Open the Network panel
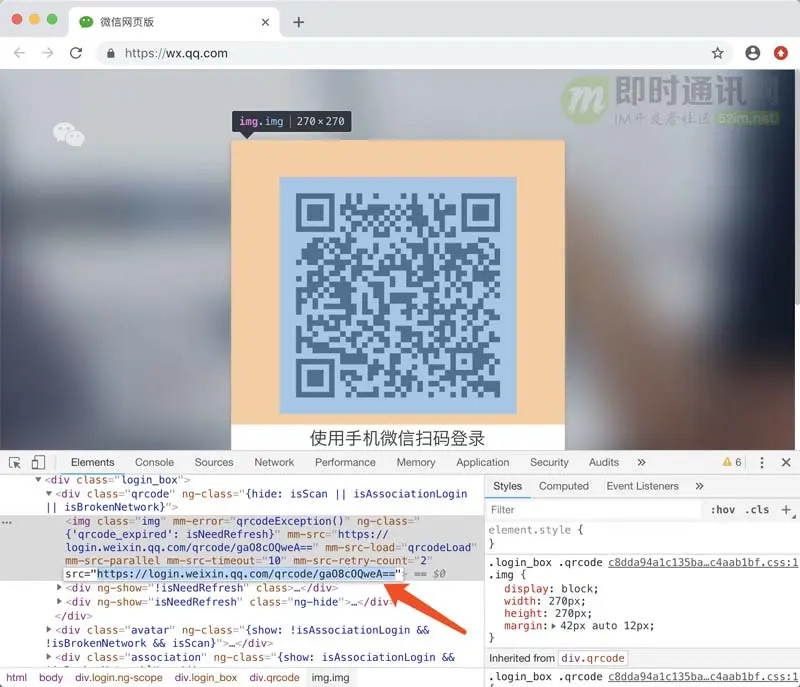800x687 pixels. (274, 462)
